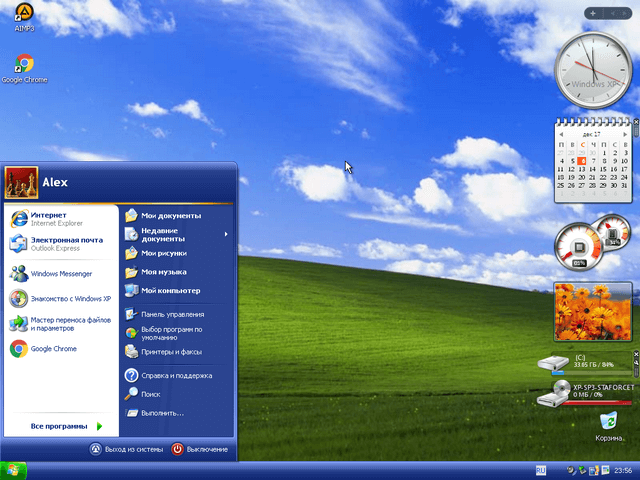Viewport: 640px width, 480px height.
Task: Open Моя музыка folder
Action: pyautogui.click(x=178, y=272)
